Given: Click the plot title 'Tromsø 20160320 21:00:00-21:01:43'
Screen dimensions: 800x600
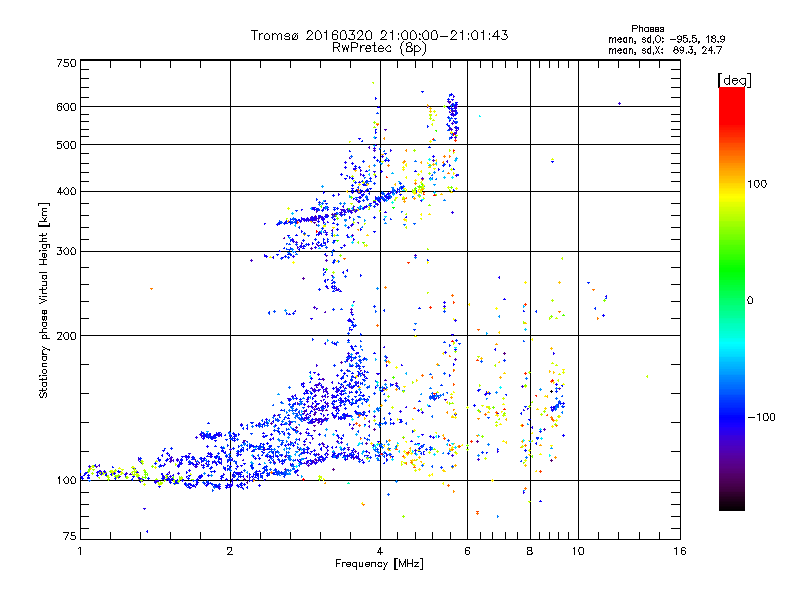Looking at the screenshot, I should click(379, 35).
